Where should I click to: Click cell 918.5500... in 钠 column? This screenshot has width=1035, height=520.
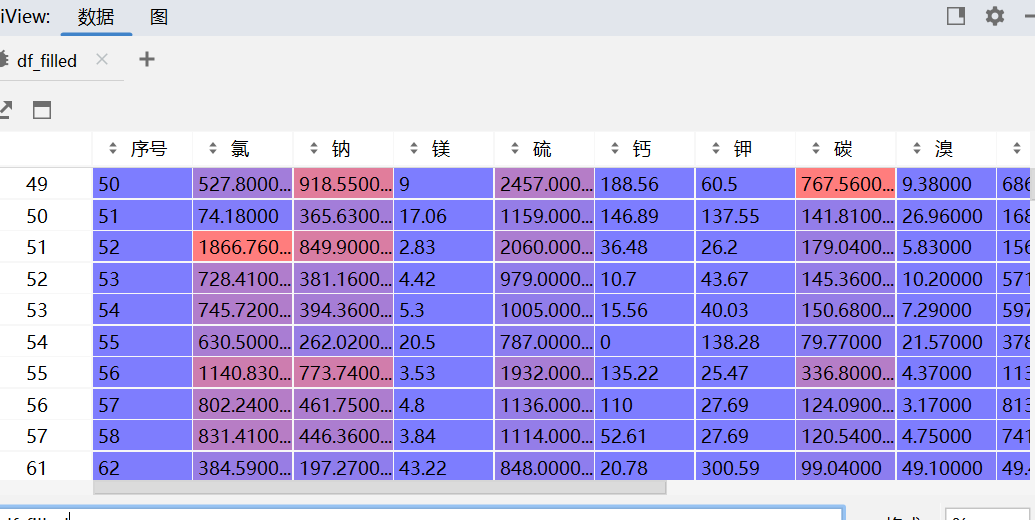point(343,184)
